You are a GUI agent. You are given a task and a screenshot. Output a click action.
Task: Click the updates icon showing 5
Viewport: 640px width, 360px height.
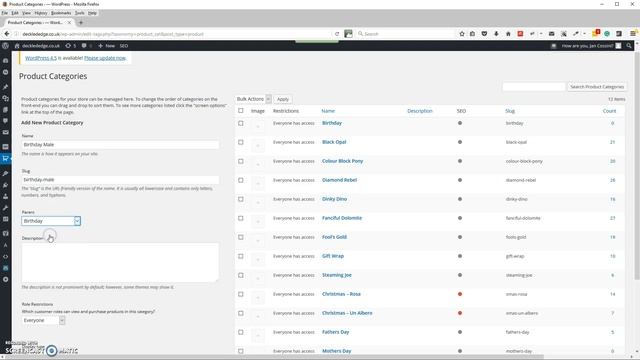point(71,46)
